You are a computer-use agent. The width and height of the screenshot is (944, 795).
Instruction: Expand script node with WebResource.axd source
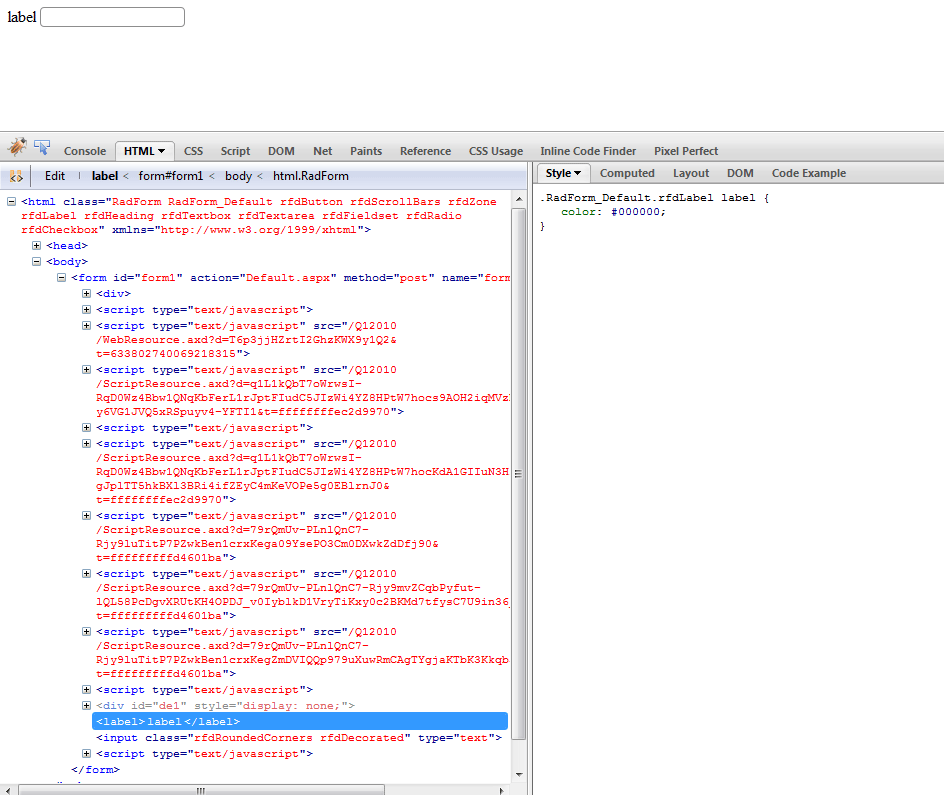coord(87,326)
